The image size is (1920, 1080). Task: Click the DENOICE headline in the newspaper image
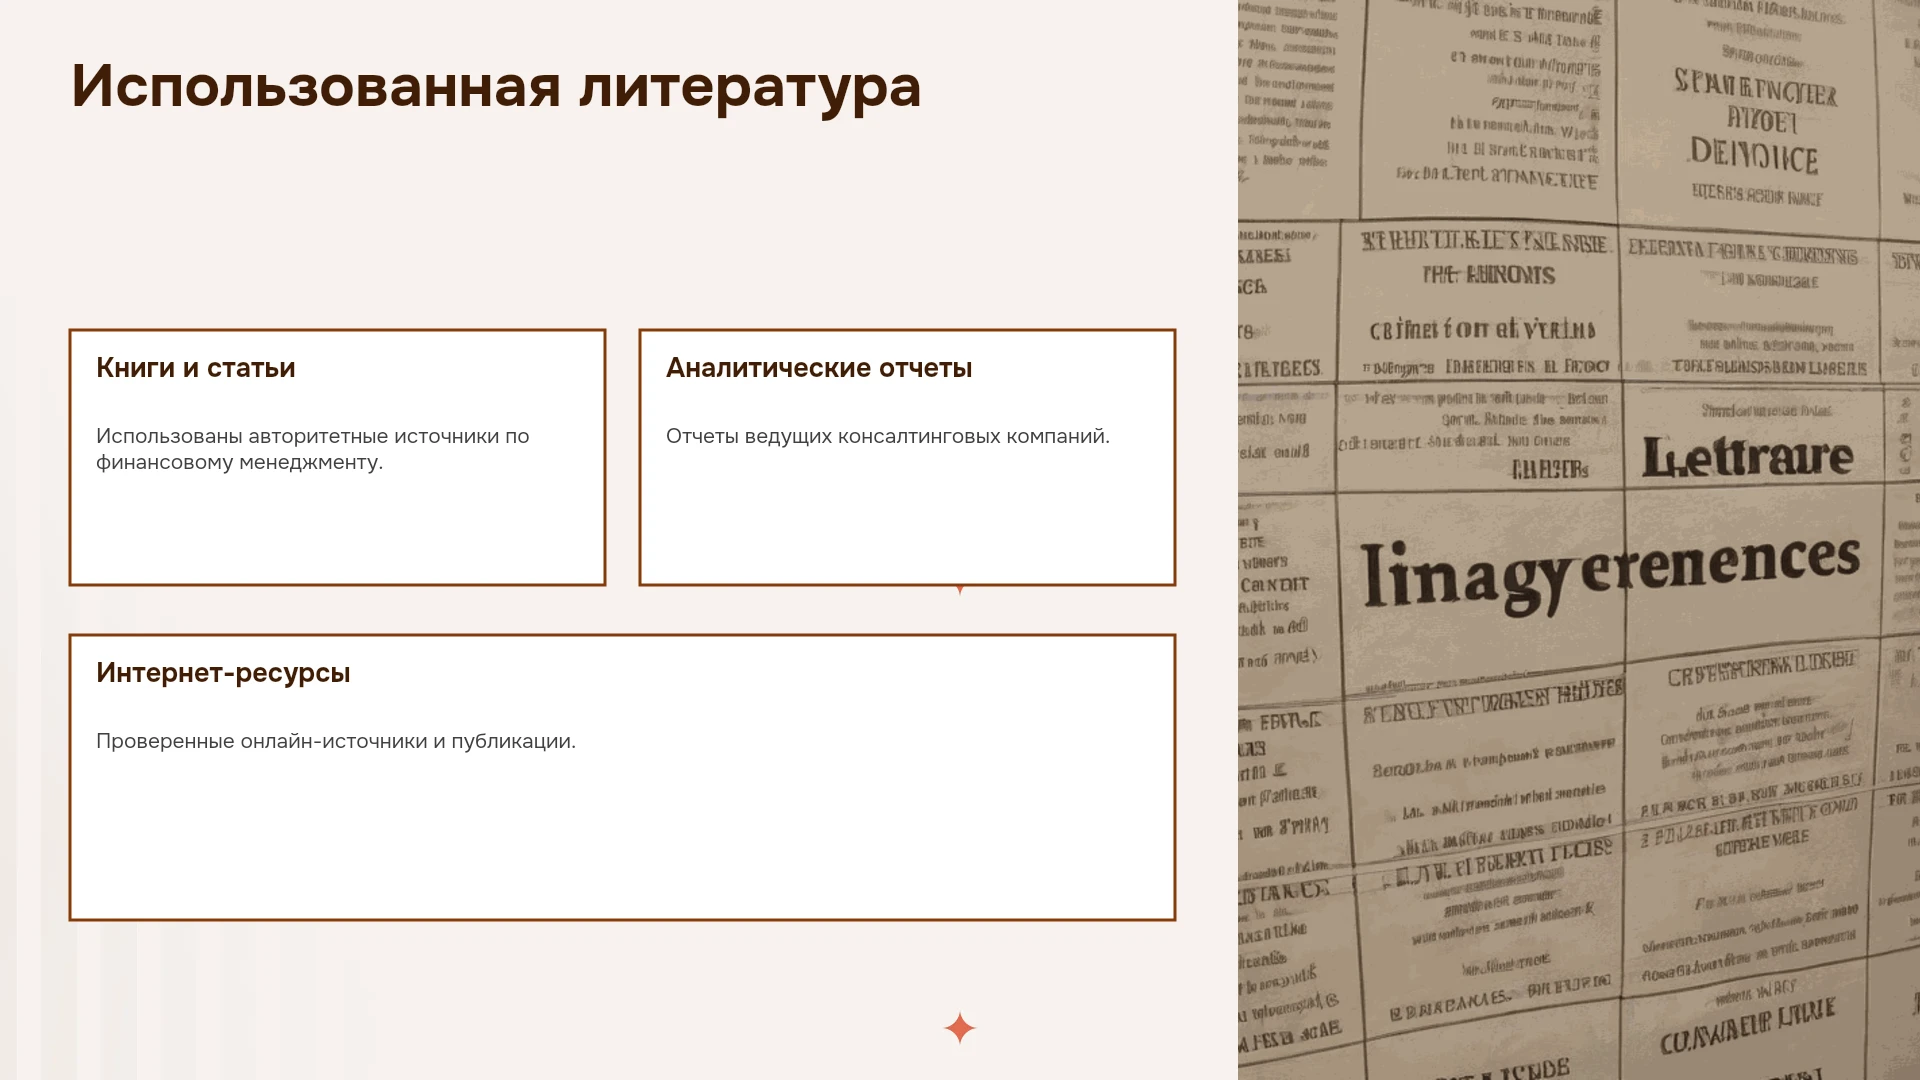tap(1753, 155)
